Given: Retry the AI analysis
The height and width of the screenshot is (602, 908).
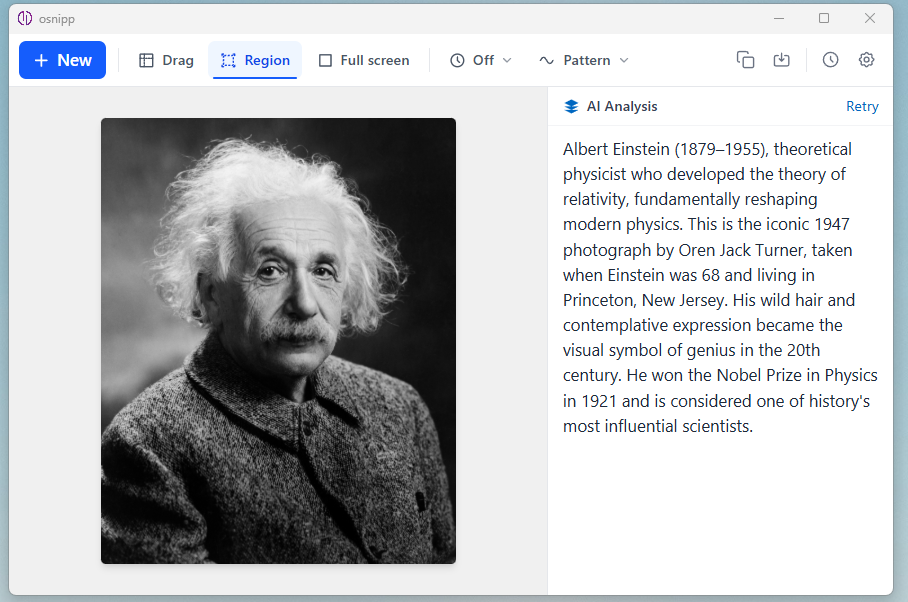Looking at the screenshot, I should [862, 106].
